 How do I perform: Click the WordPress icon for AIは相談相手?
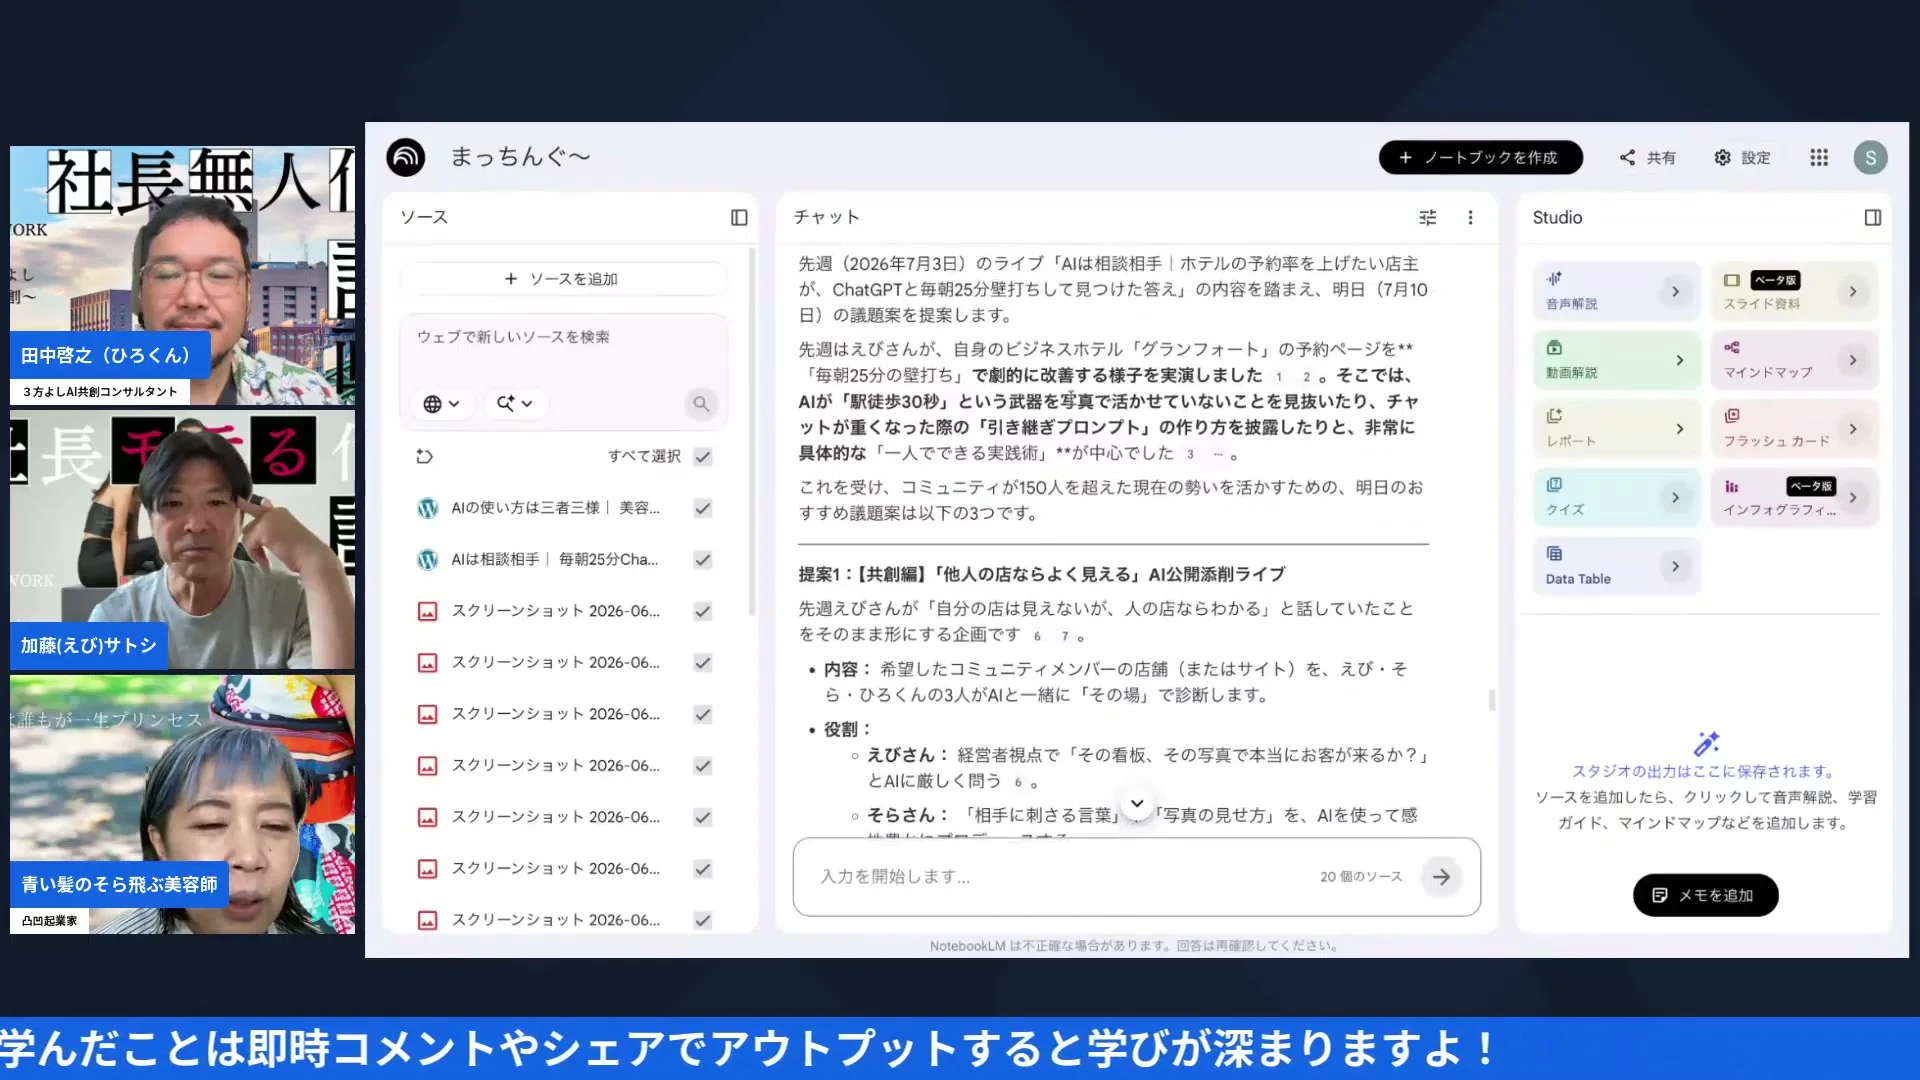427,560
